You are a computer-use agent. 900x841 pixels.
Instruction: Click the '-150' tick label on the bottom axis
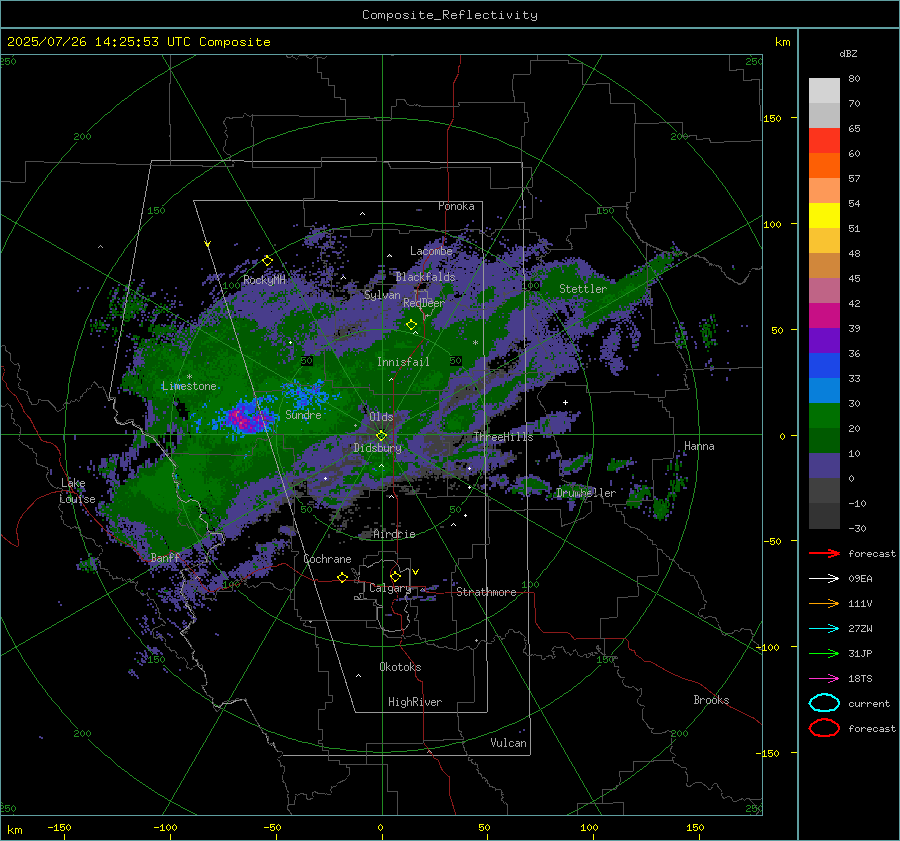pyautogui.click(x=59, y=827)
